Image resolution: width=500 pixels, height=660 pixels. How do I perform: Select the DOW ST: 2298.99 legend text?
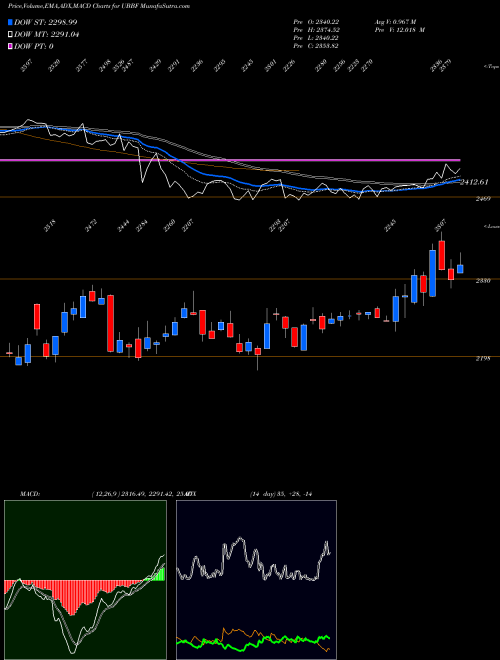[x=45, y=22]
